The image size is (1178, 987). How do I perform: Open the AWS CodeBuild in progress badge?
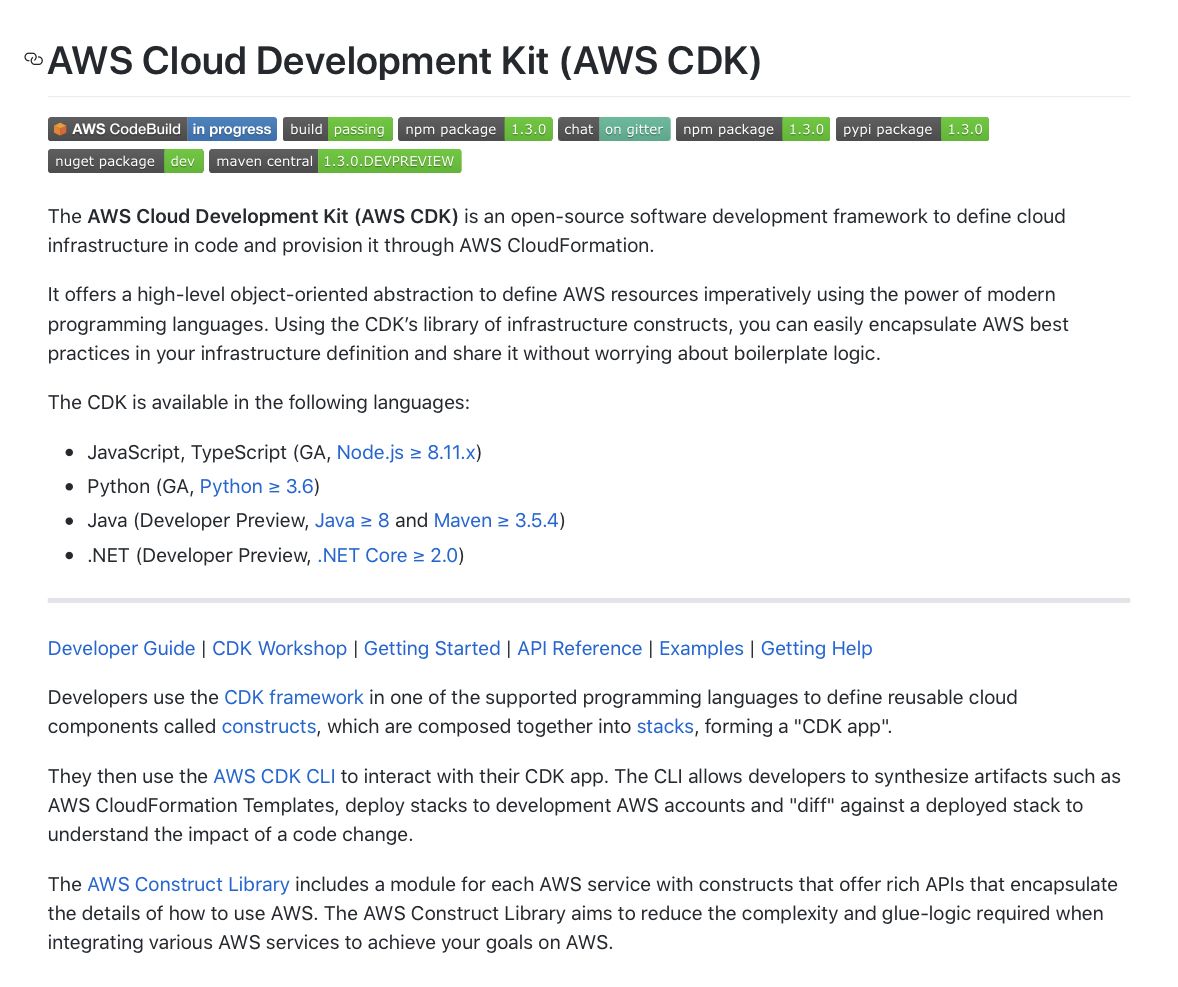[162, 129]
